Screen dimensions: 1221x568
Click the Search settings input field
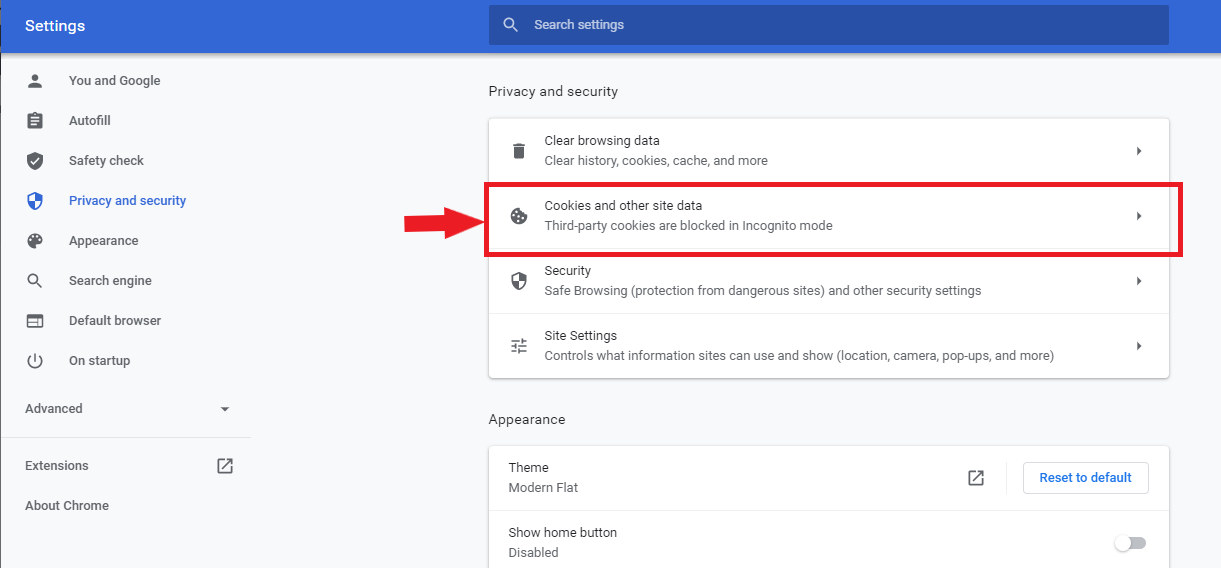[829, 24]
